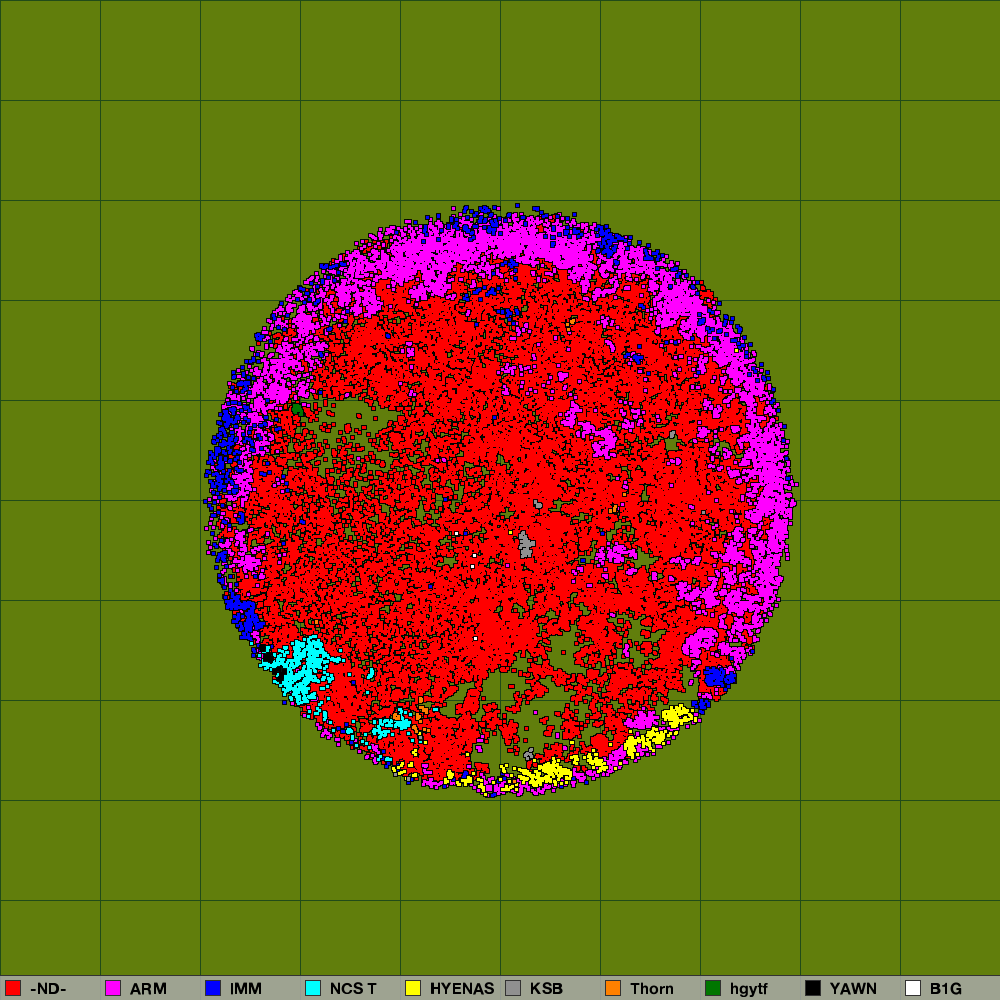Click the solid blue IMM block at lower right

point(716,677)
